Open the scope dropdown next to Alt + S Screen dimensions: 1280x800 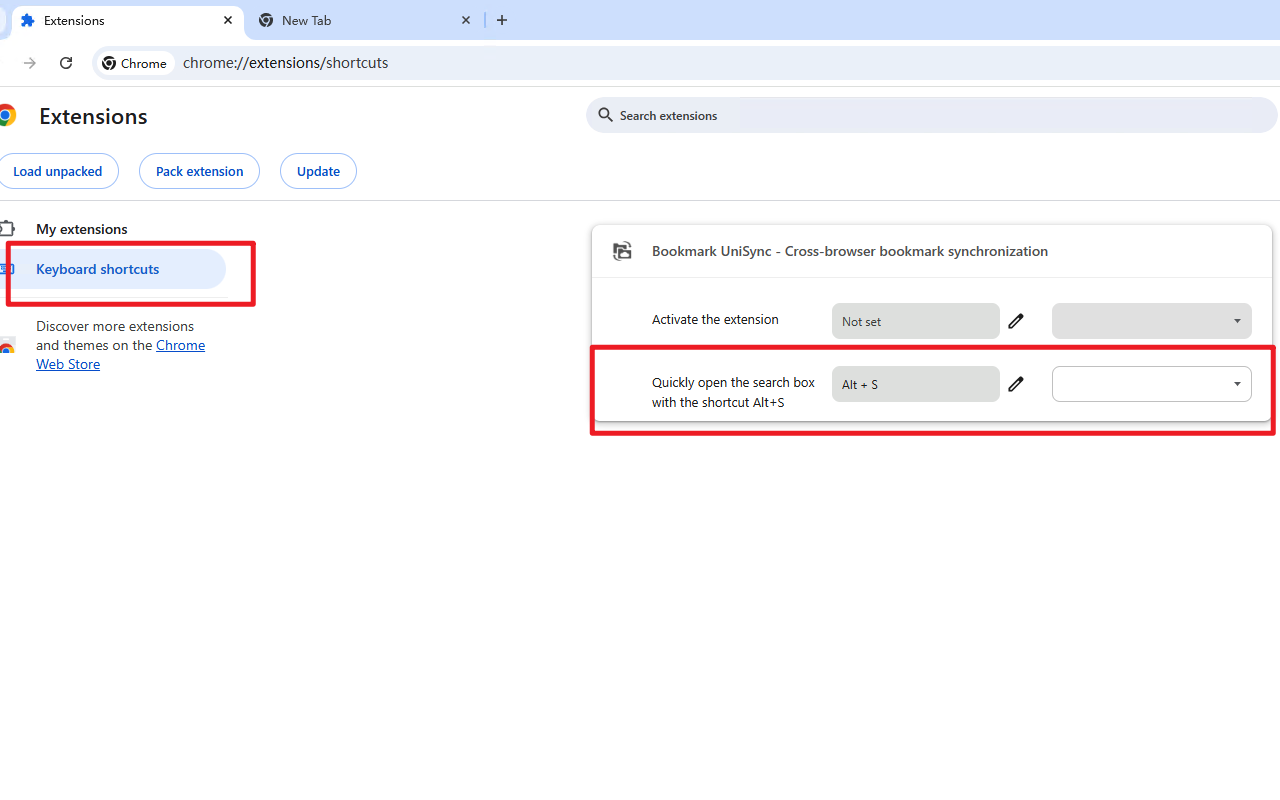point(1151,384)
